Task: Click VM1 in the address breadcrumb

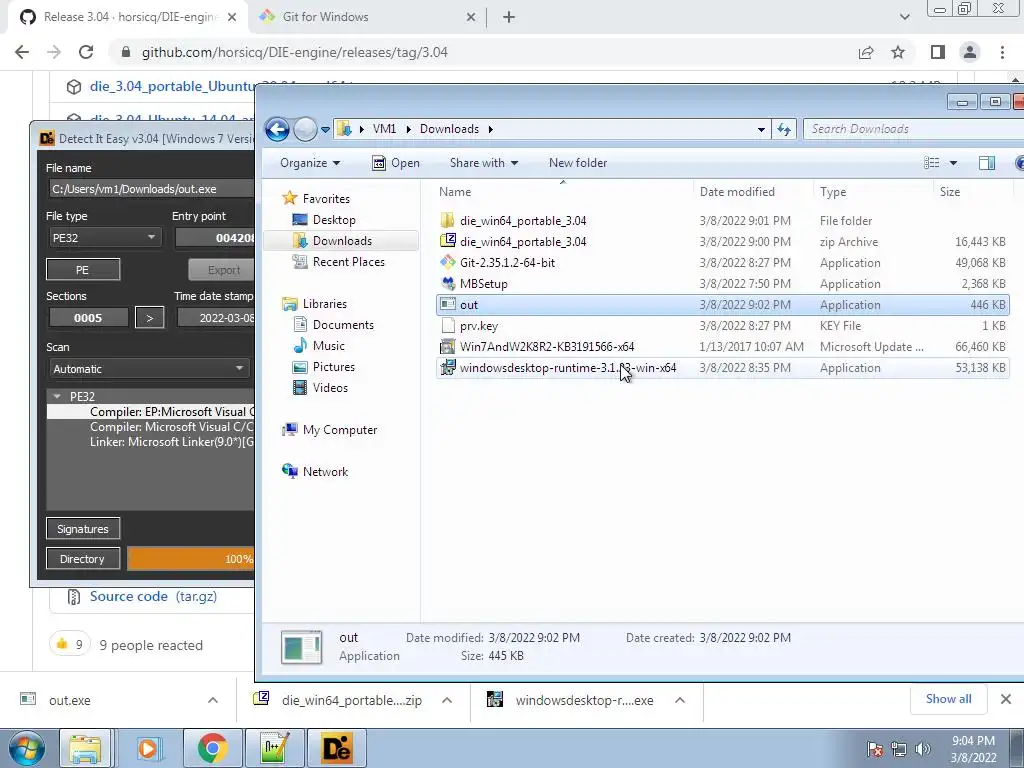Action: click(x=384, y=129)
